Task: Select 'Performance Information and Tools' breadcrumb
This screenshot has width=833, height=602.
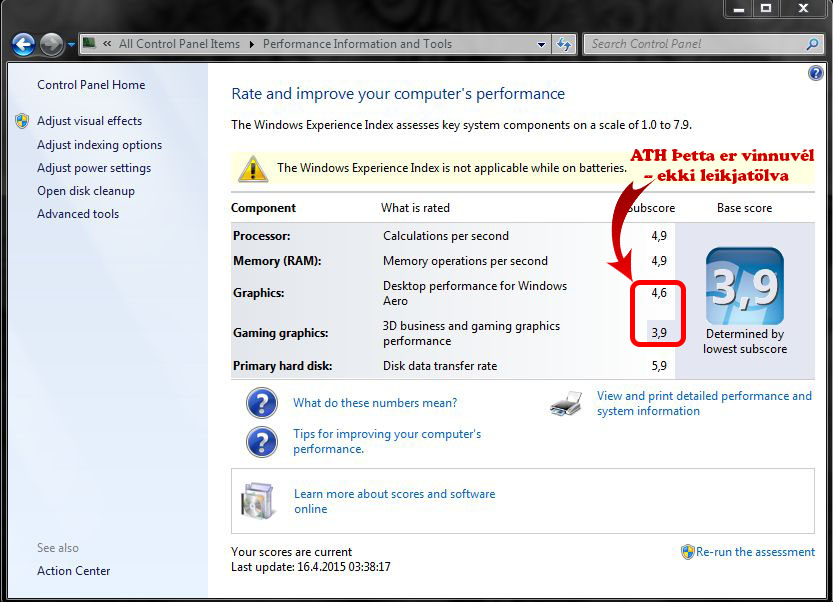Action: [x=357, y=44]
